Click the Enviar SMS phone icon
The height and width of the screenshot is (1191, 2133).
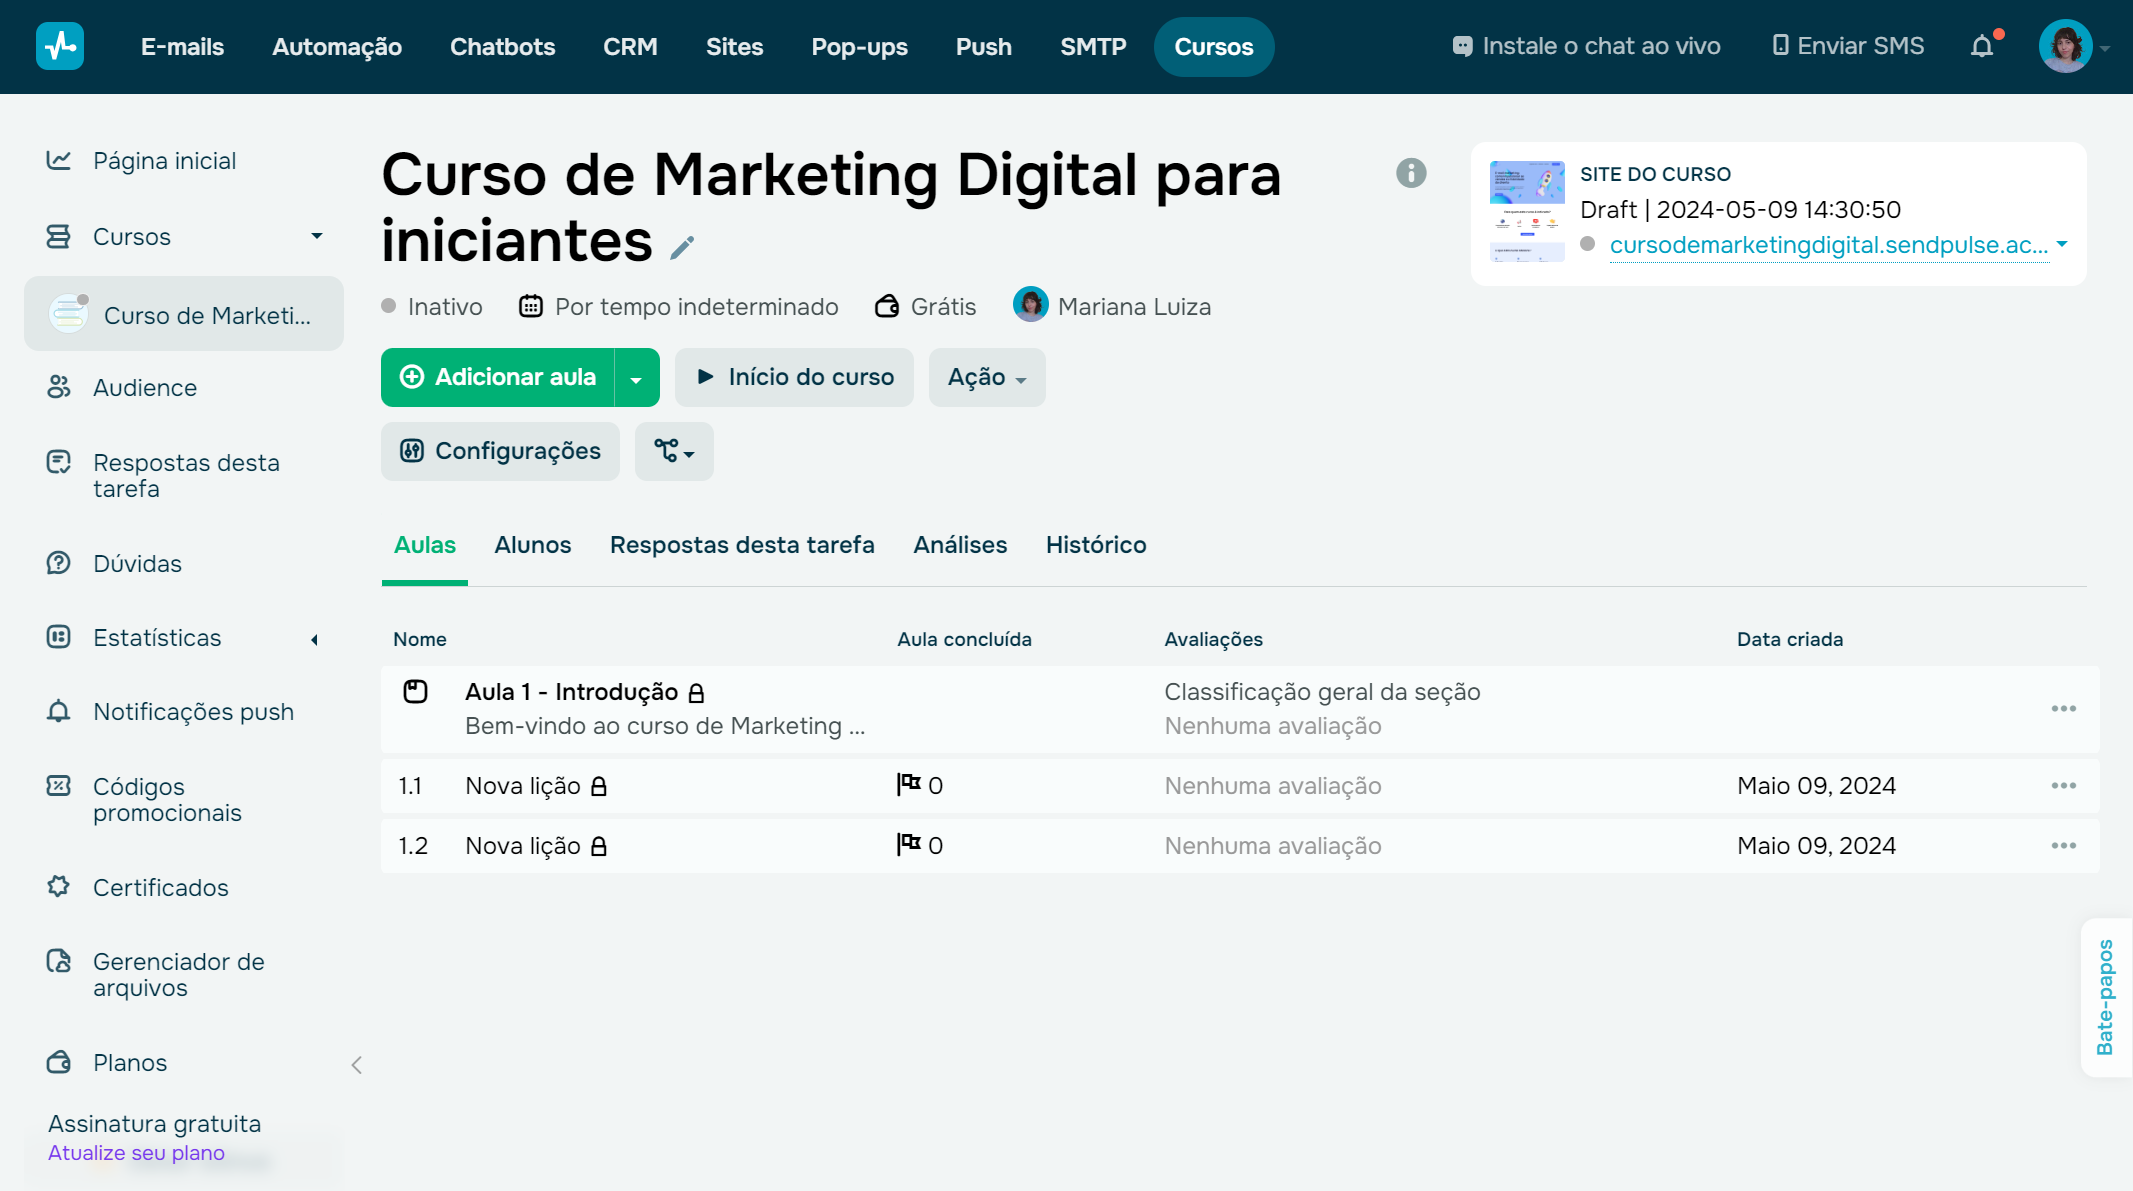1780,45
